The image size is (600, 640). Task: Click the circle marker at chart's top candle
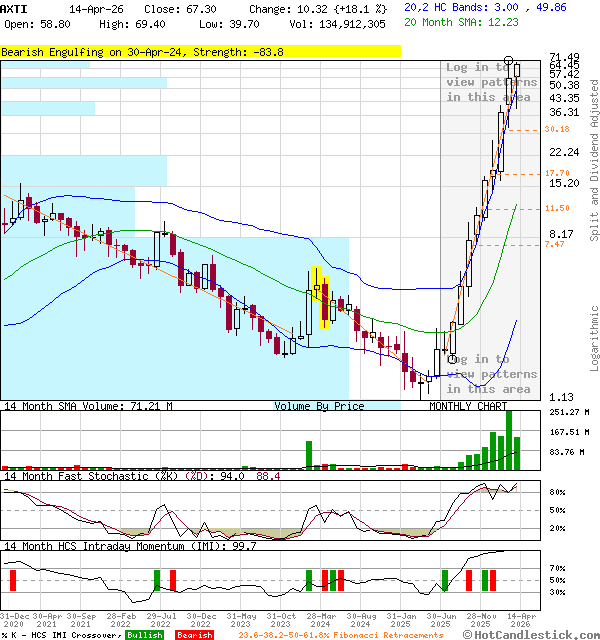tap(509, 61)
